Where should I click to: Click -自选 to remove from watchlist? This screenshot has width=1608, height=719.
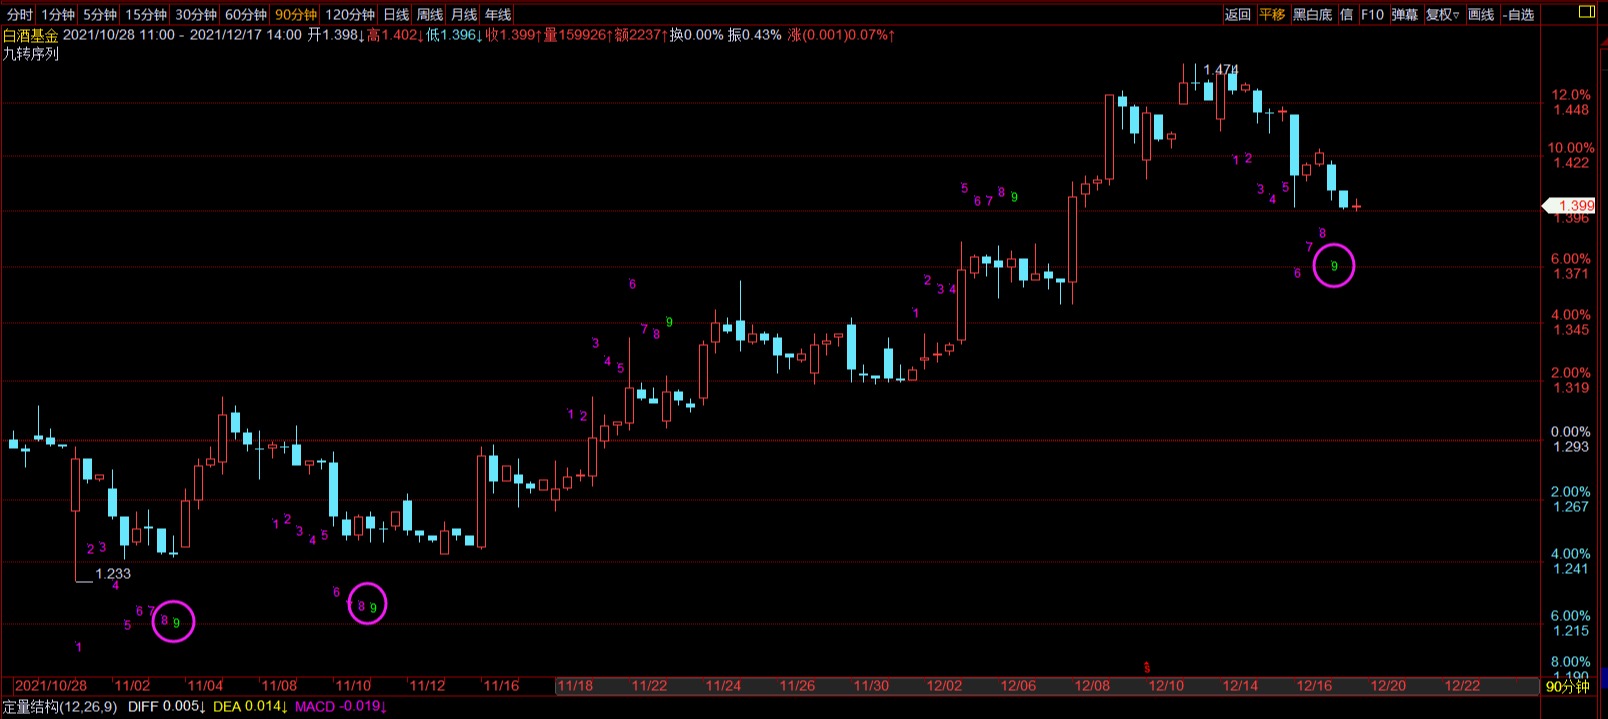1518,15
